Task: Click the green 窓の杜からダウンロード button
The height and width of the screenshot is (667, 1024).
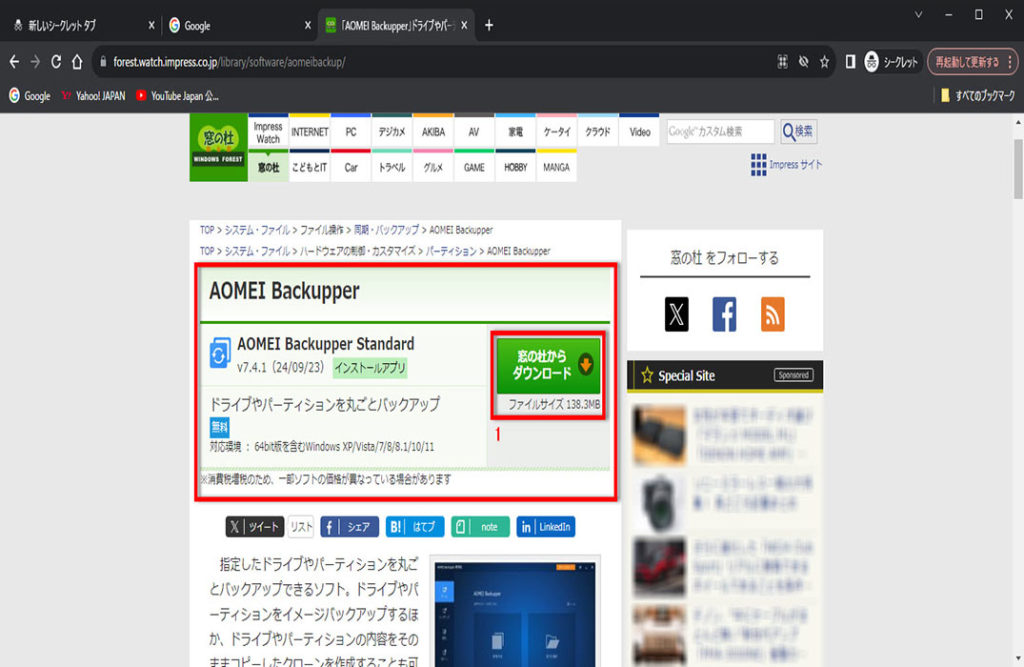Action: [x=548, y=365]
